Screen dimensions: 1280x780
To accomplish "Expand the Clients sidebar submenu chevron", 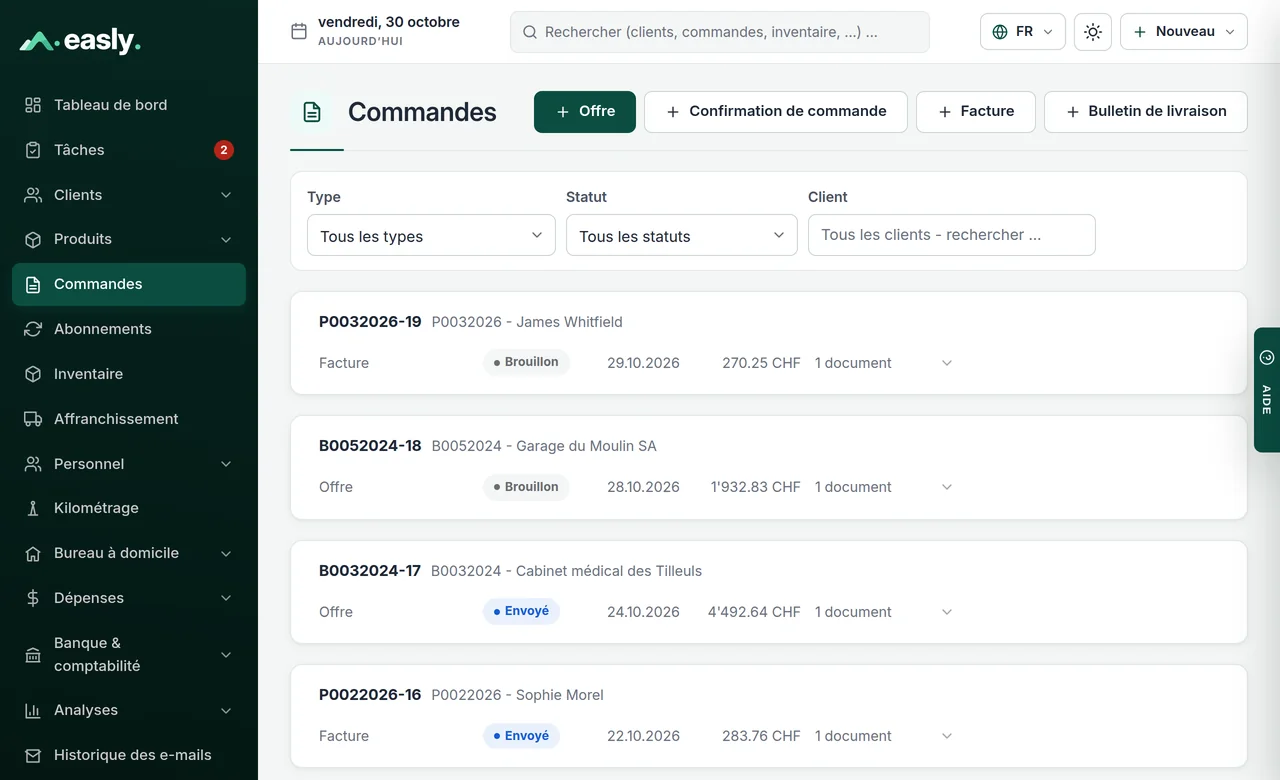I will 226,195.
